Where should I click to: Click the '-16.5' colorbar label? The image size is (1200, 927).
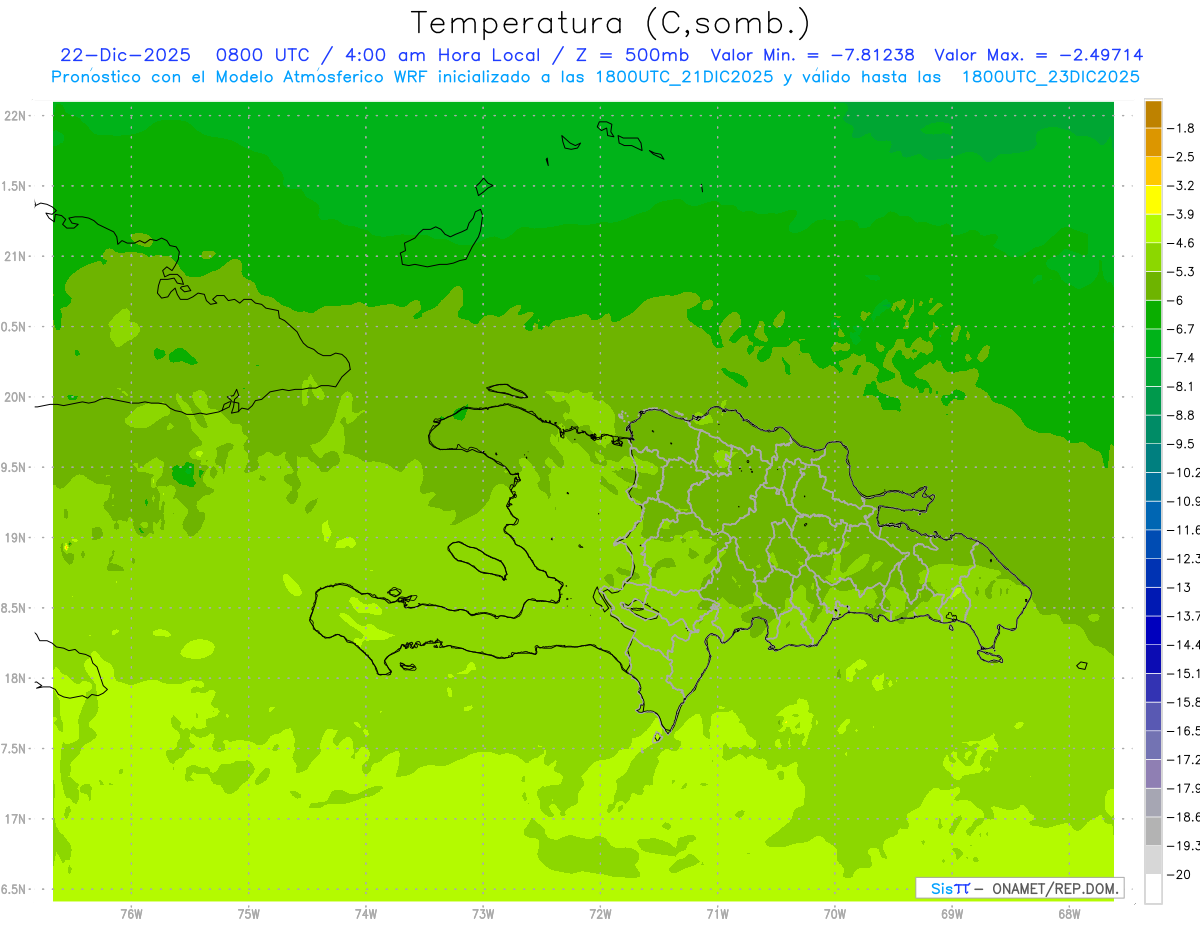(1183, 731)
